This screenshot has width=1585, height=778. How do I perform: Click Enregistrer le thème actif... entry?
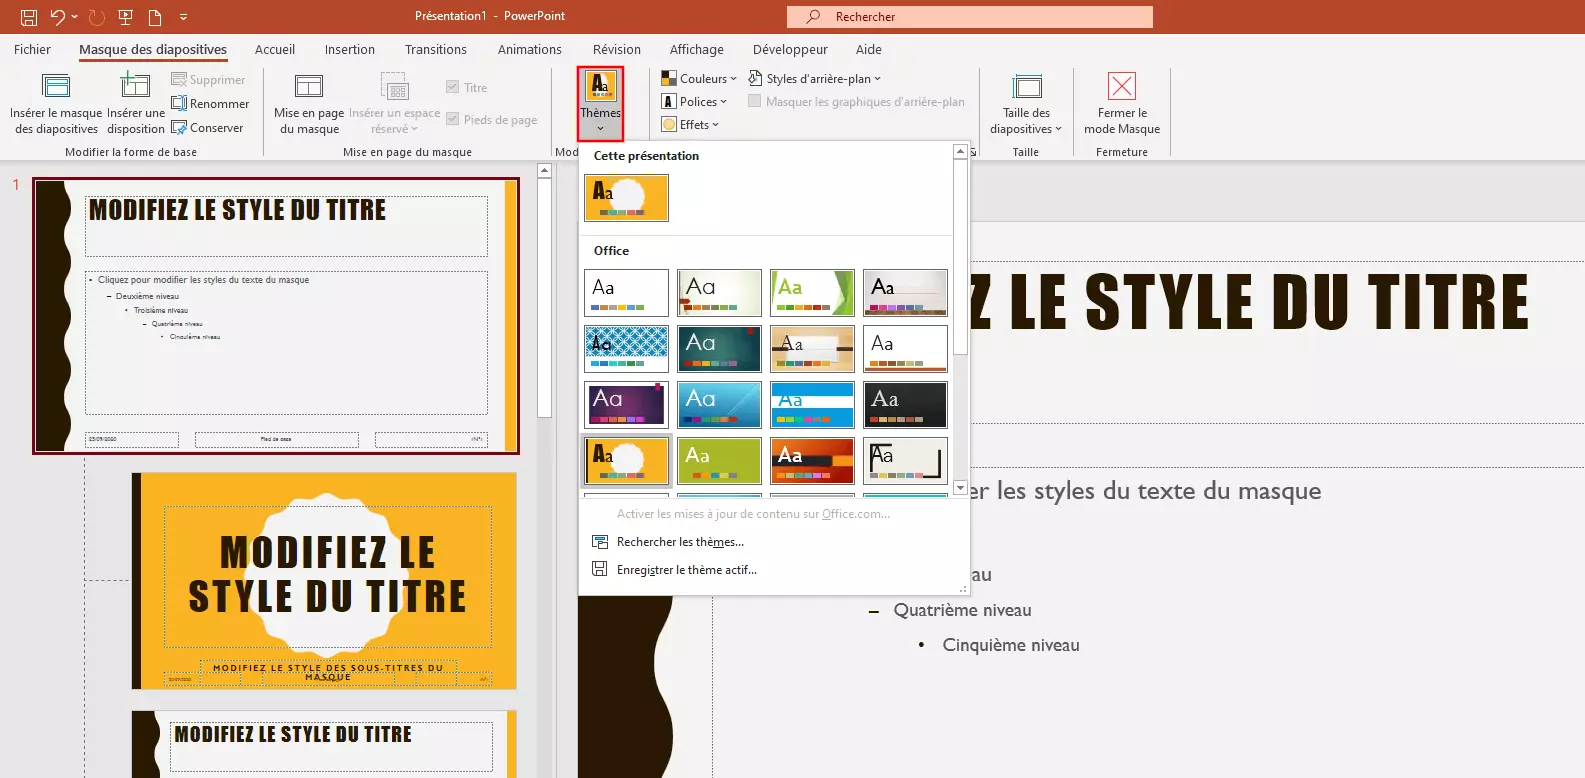(686, 570)
